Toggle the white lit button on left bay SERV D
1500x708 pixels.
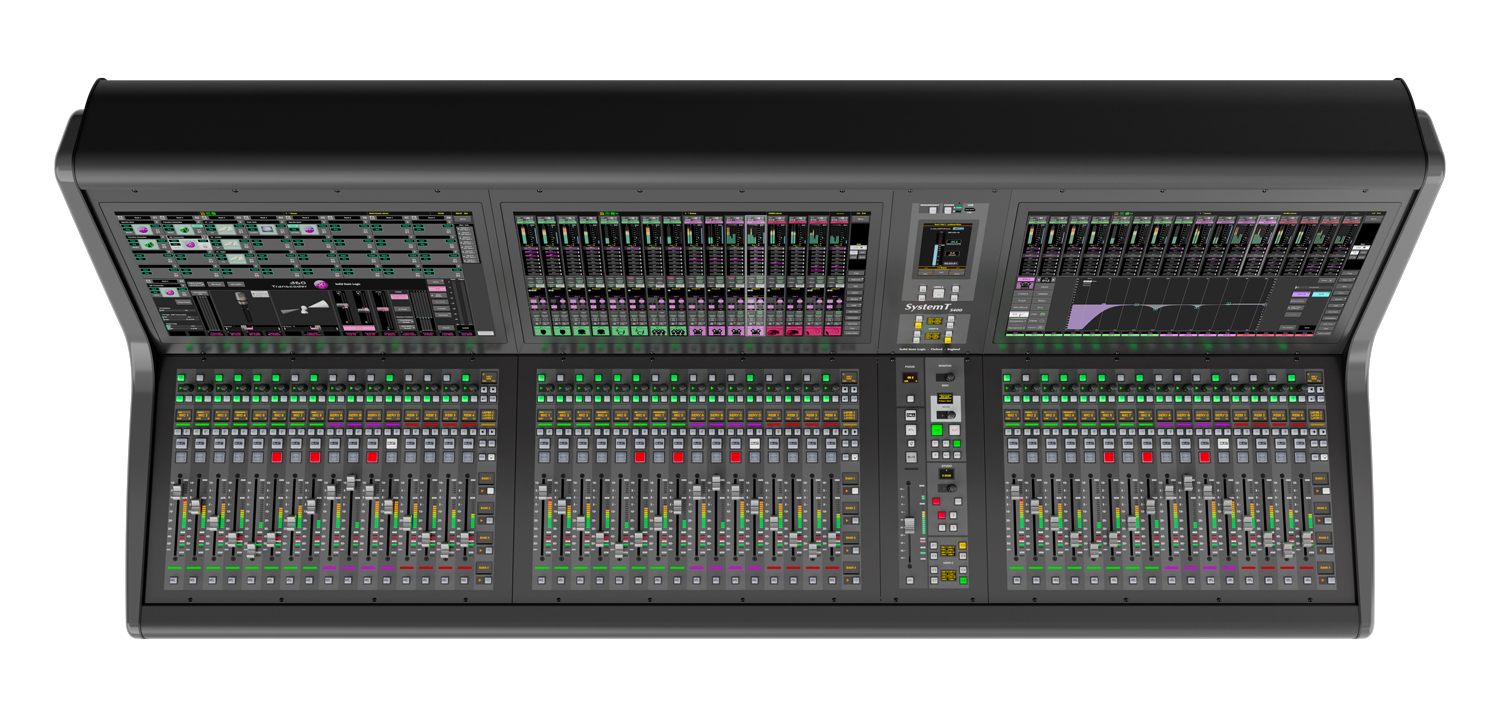coord(391,443)
